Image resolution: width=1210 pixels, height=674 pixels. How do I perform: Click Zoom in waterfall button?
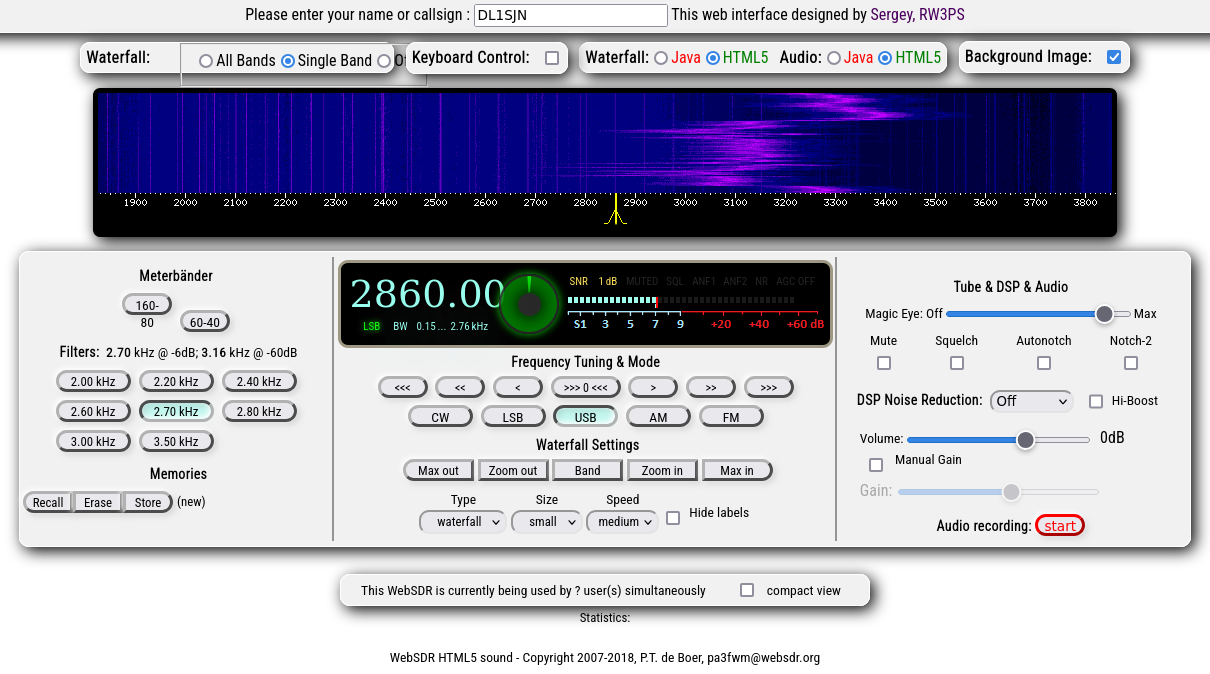(662, 470)
